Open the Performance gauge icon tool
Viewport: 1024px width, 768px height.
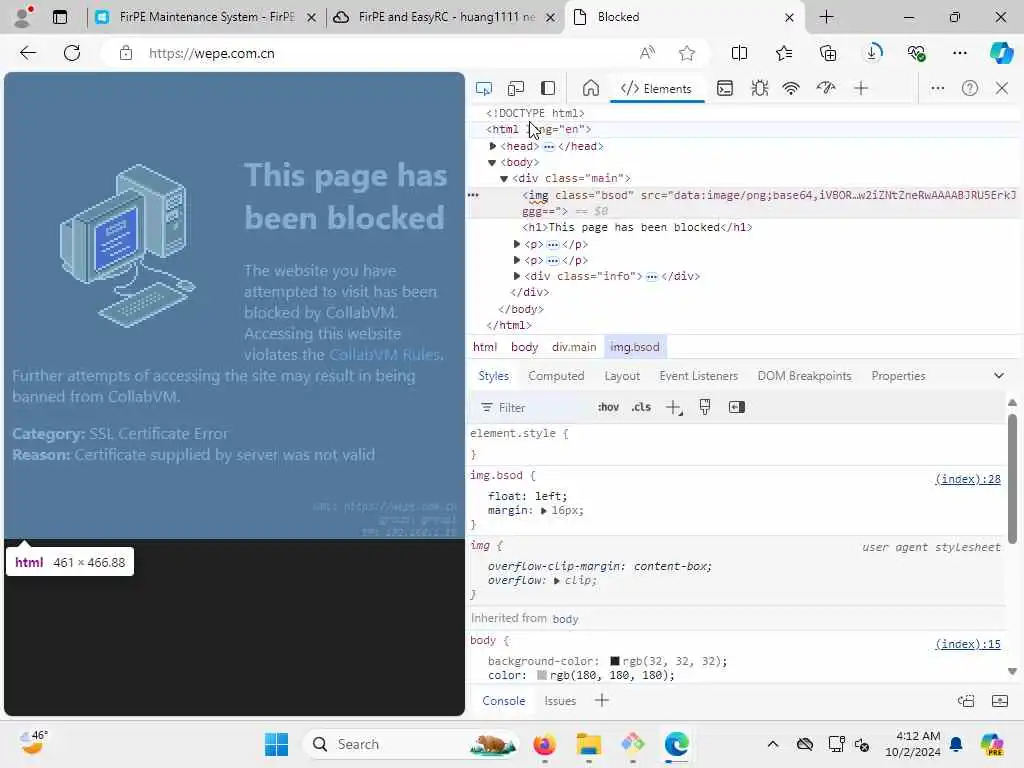(825, 88)
